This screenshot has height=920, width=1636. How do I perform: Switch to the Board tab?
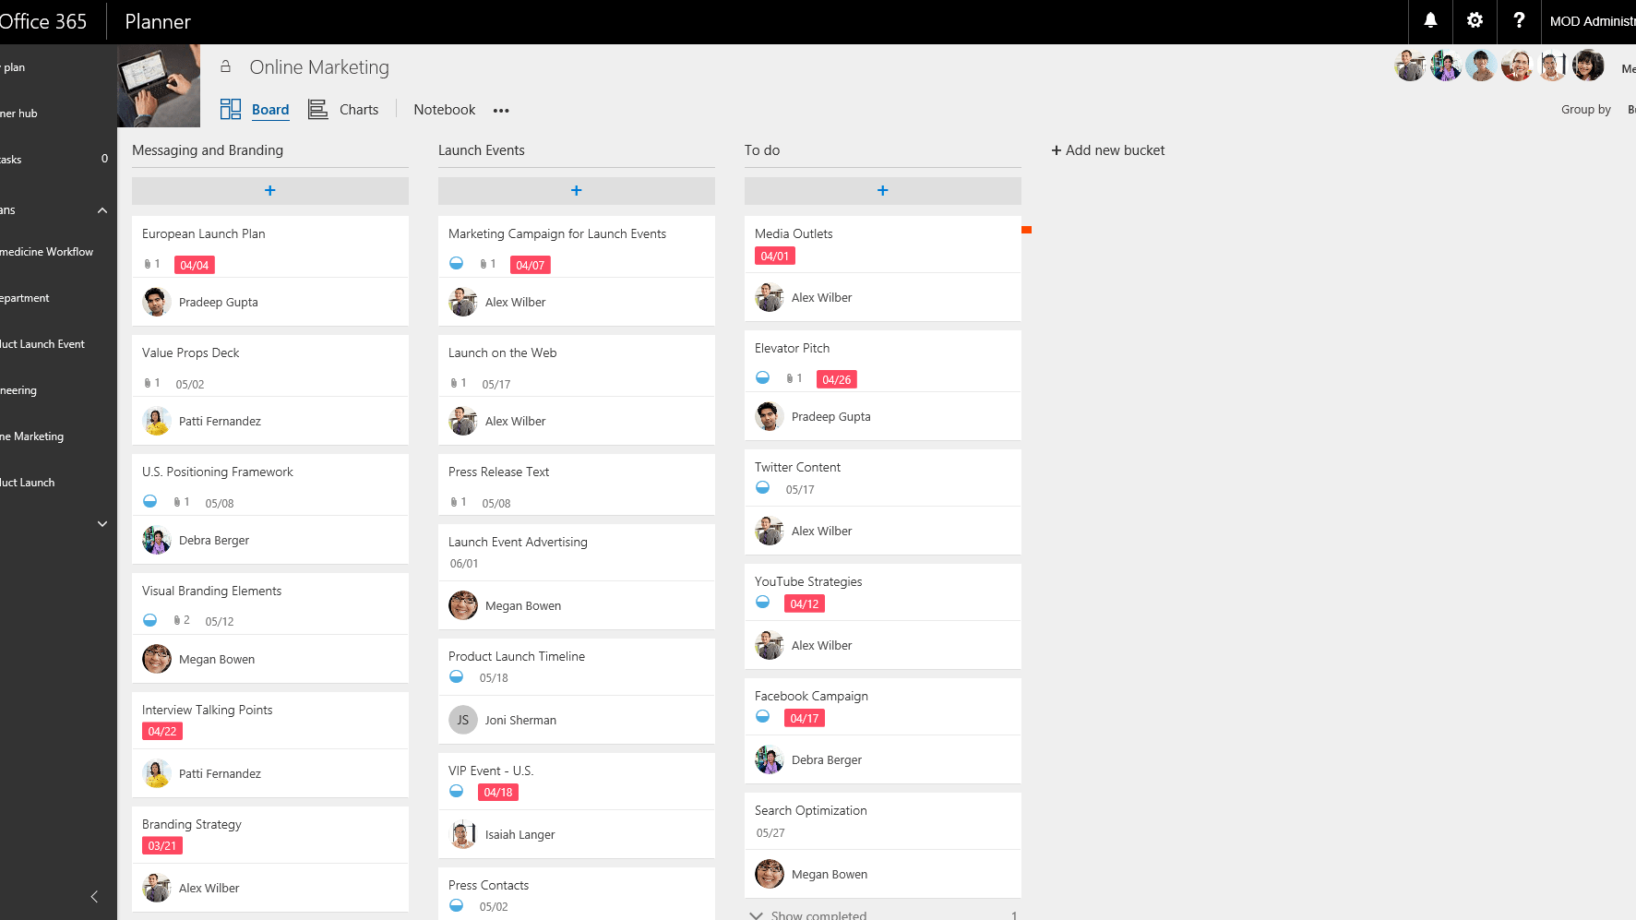tap(270, 110)
